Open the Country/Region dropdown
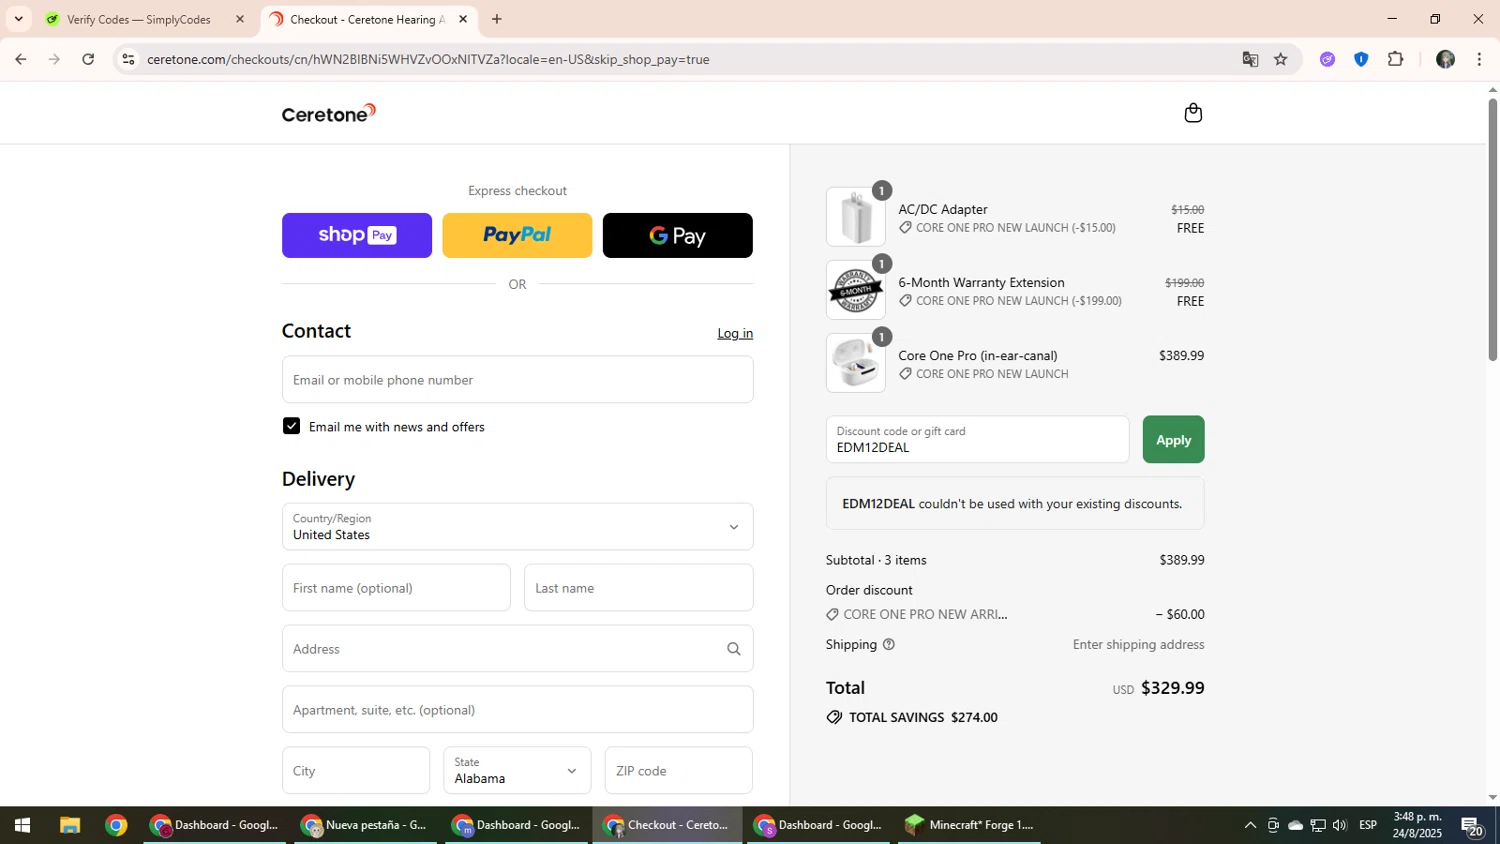This screenshot has width=1500, height=844. (517, 527)
